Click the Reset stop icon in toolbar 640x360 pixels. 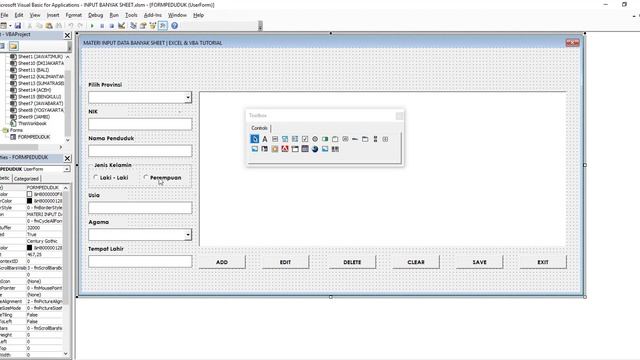111,26
